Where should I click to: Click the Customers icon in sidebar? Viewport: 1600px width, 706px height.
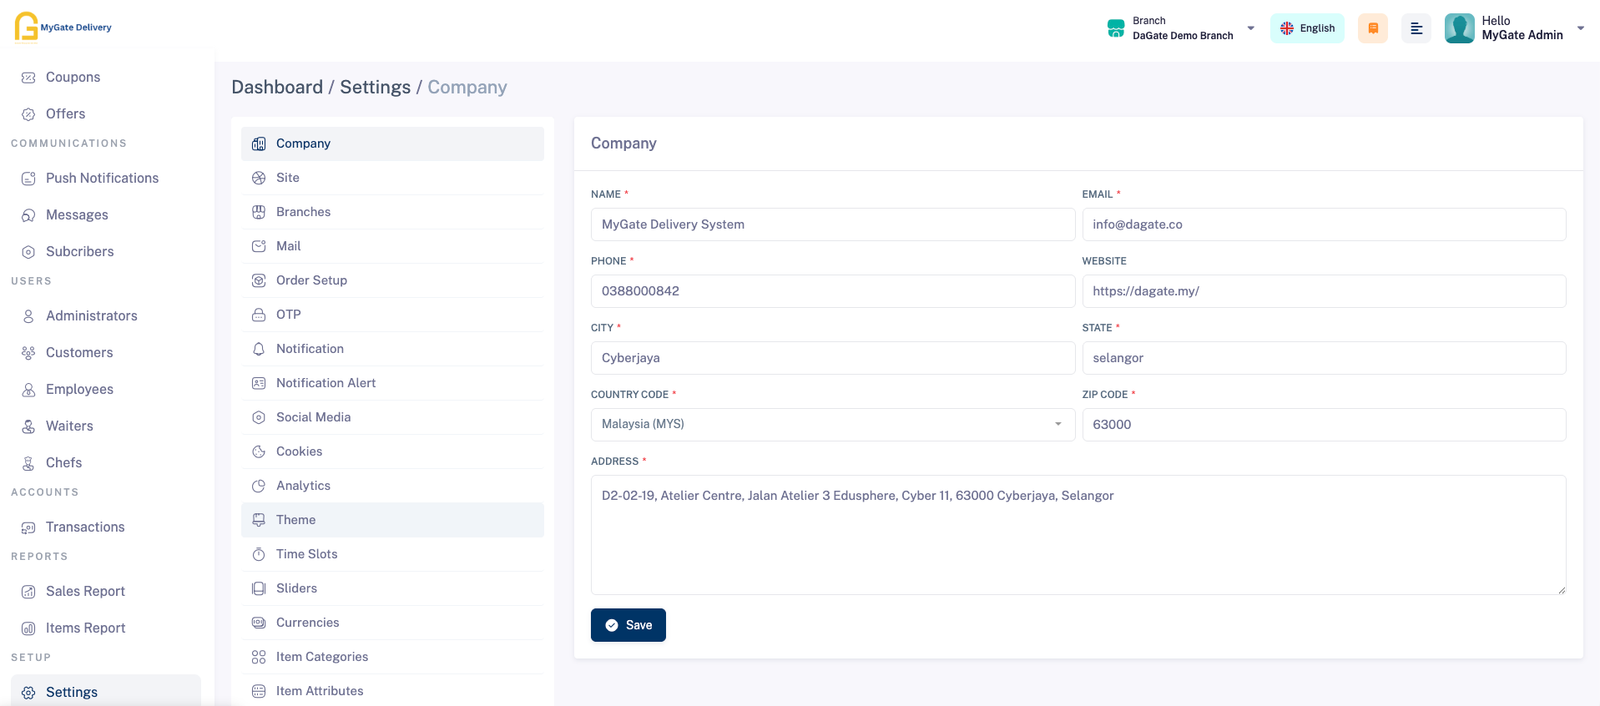pyautogui.click(x=28, y=353)
